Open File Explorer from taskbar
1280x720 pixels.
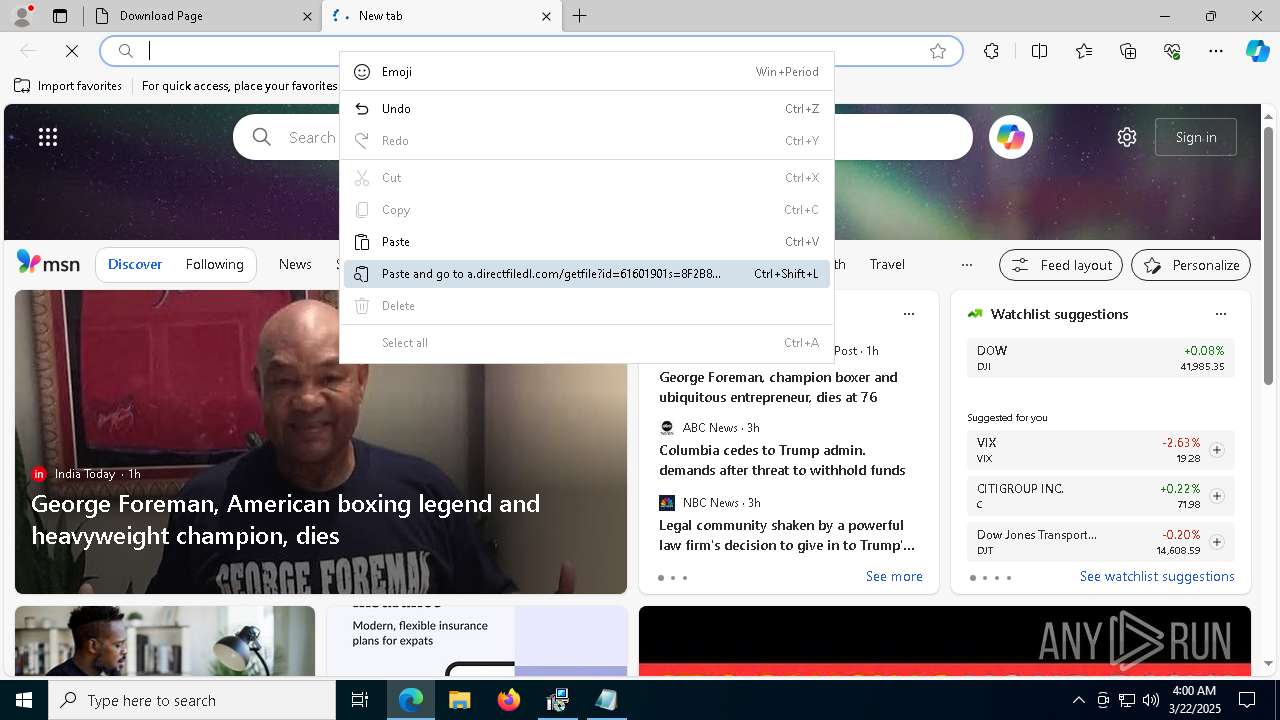[460, 700]
